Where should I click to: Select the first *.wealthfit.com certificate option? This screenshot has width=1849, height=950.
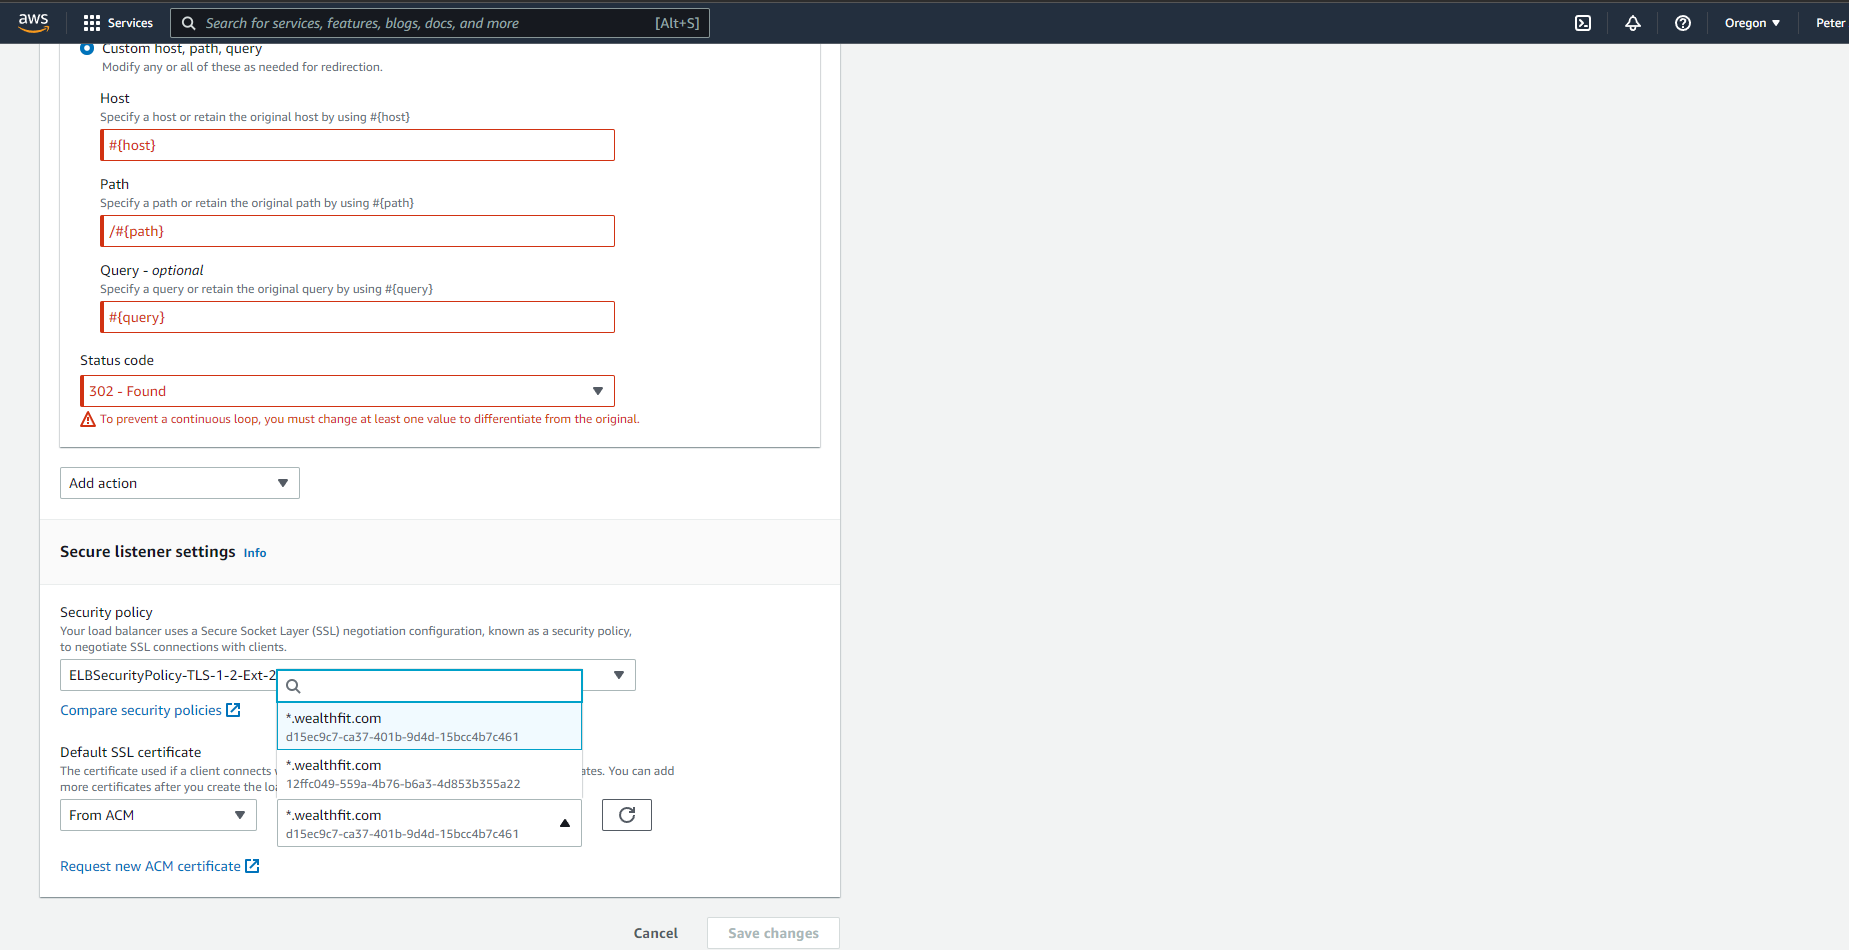429,726
